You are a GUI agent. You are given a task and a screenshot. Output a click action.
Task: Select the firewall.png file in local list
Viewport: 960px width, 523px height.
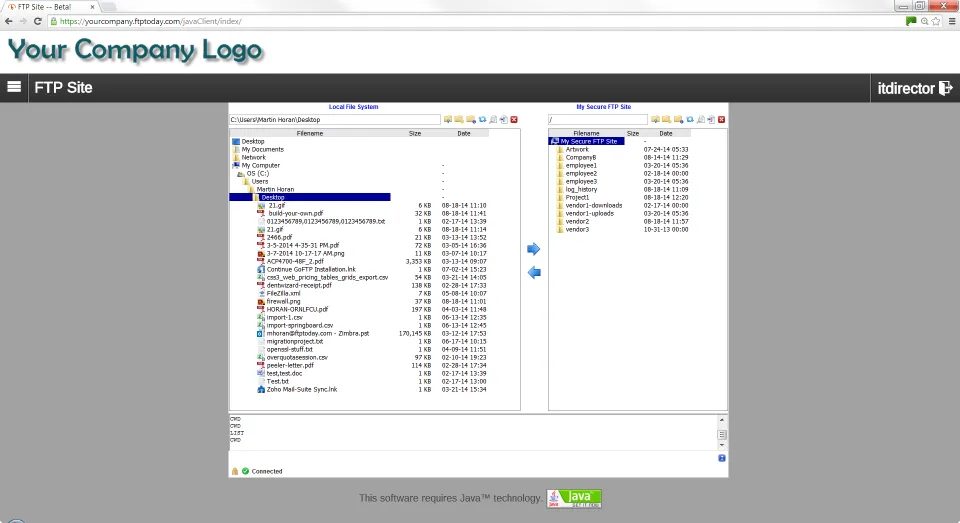pyautogui.click(x=283, y=301)
